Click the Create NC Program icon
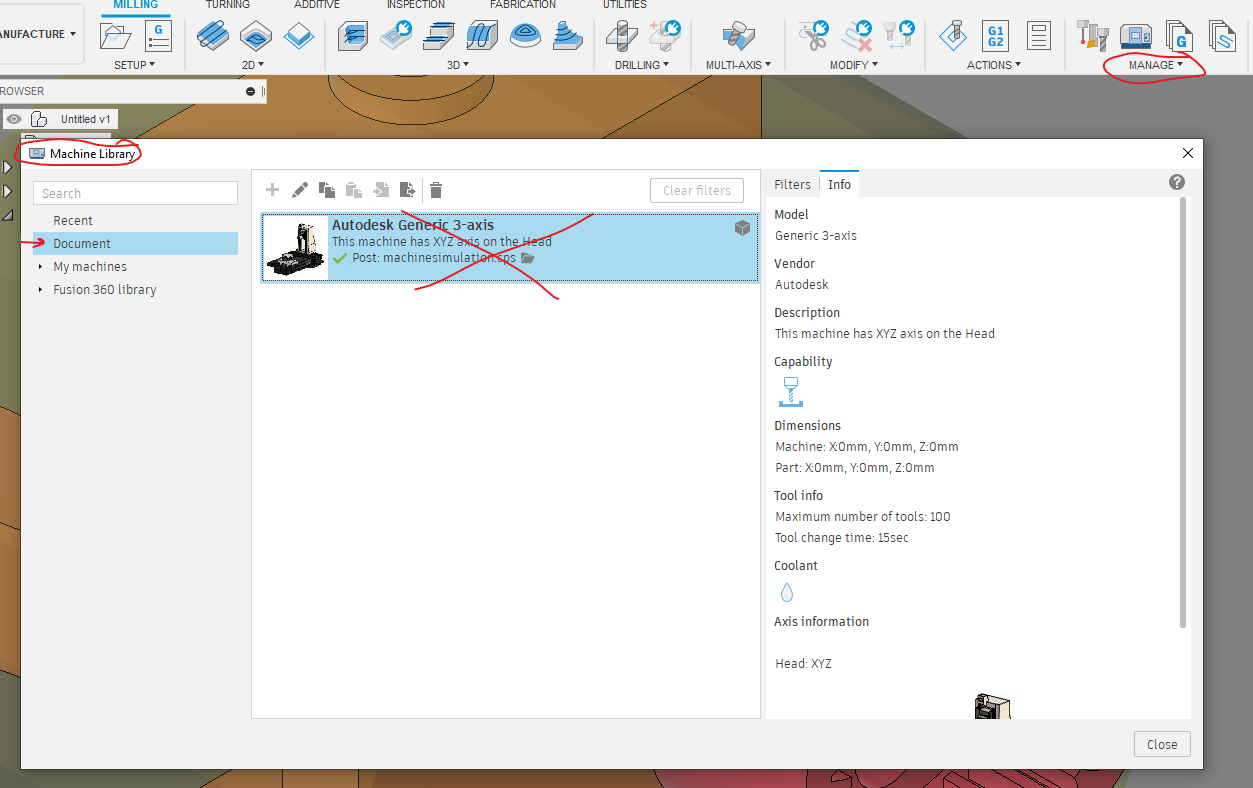 pyautogui.click(x=158, y=36)
